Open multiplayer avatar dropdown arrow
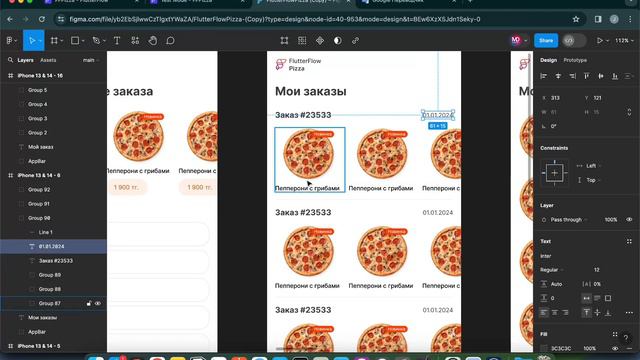Screen dimensions: 640x360 tap(526, 40)
